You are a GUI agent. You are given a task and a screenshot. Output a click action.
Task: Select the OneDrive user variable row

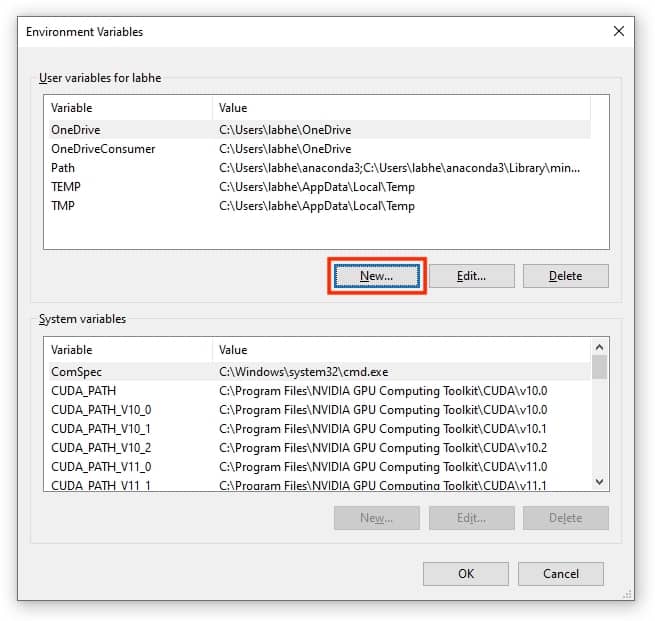pos(320,130)
